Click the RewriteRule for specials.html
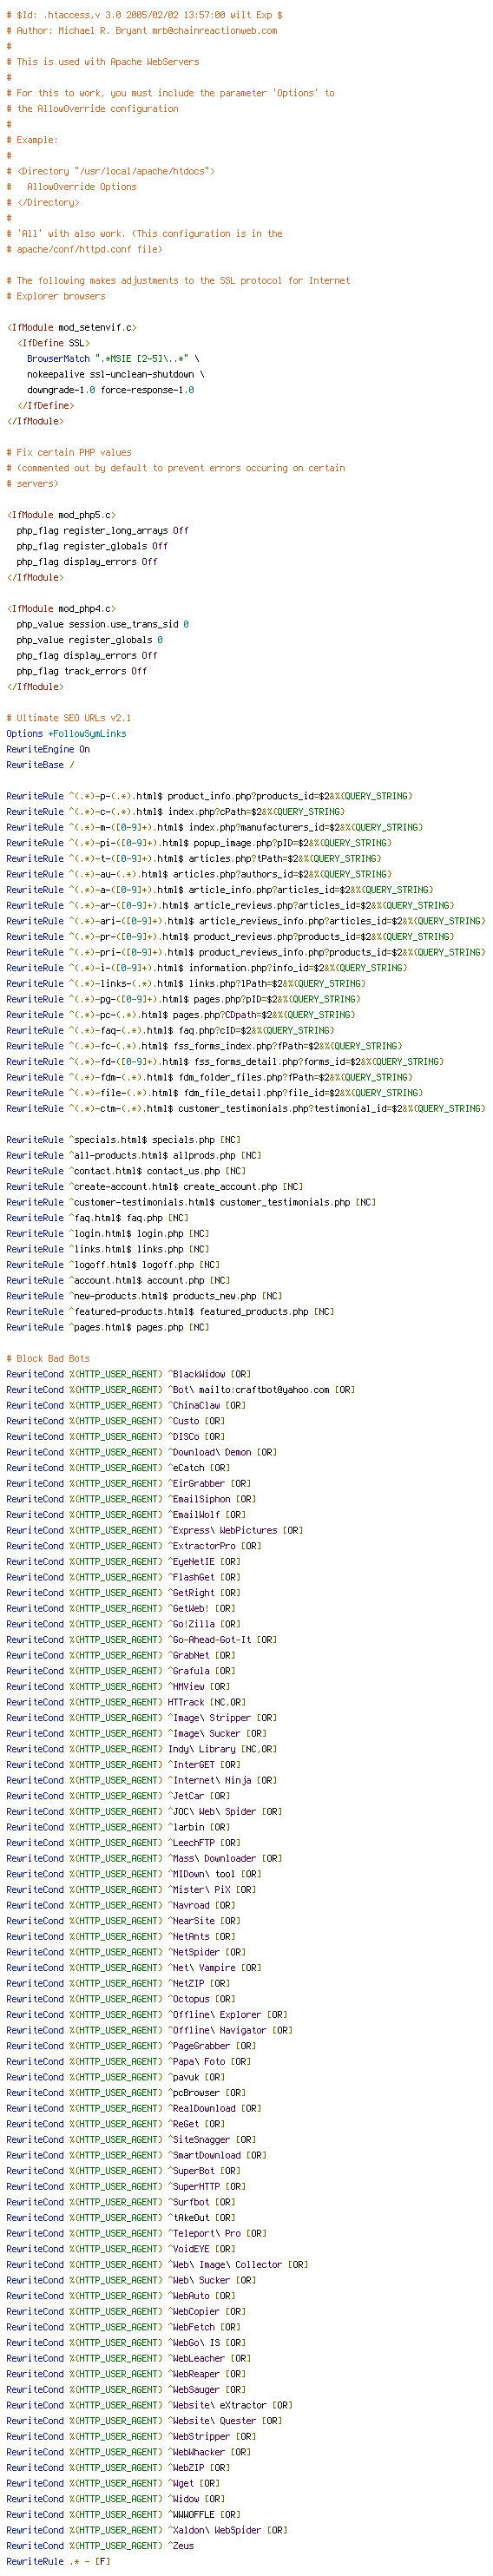Viewport: 493px width, 2576px height. pyautogui.click(x=124, y=1140)
